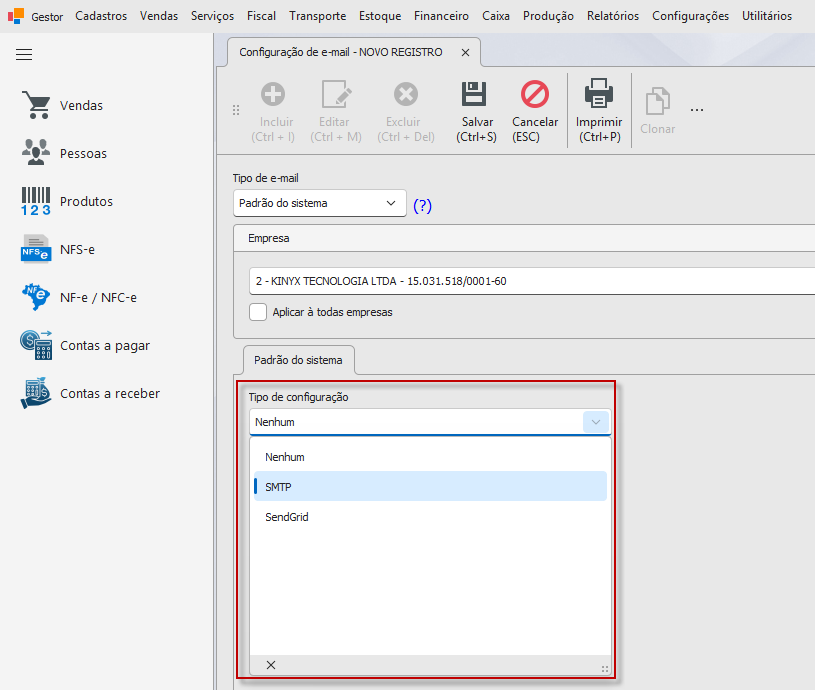The width and height of the screenshot is (815, 690).
Task: Open Contas a pagar shortcut
Action: click(x=85, y=346)
